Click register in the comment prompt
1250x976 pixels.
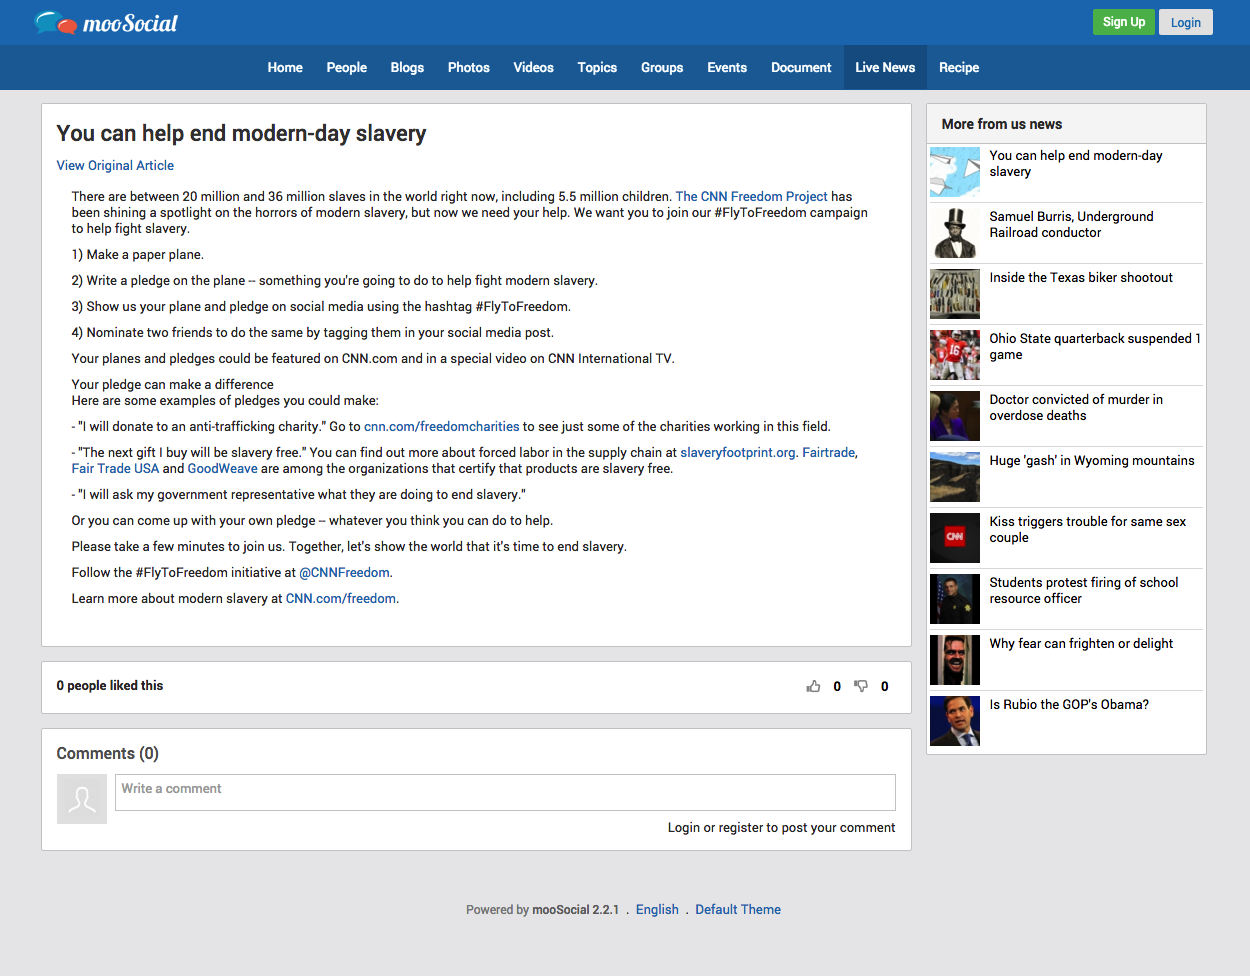coord(741,827)
